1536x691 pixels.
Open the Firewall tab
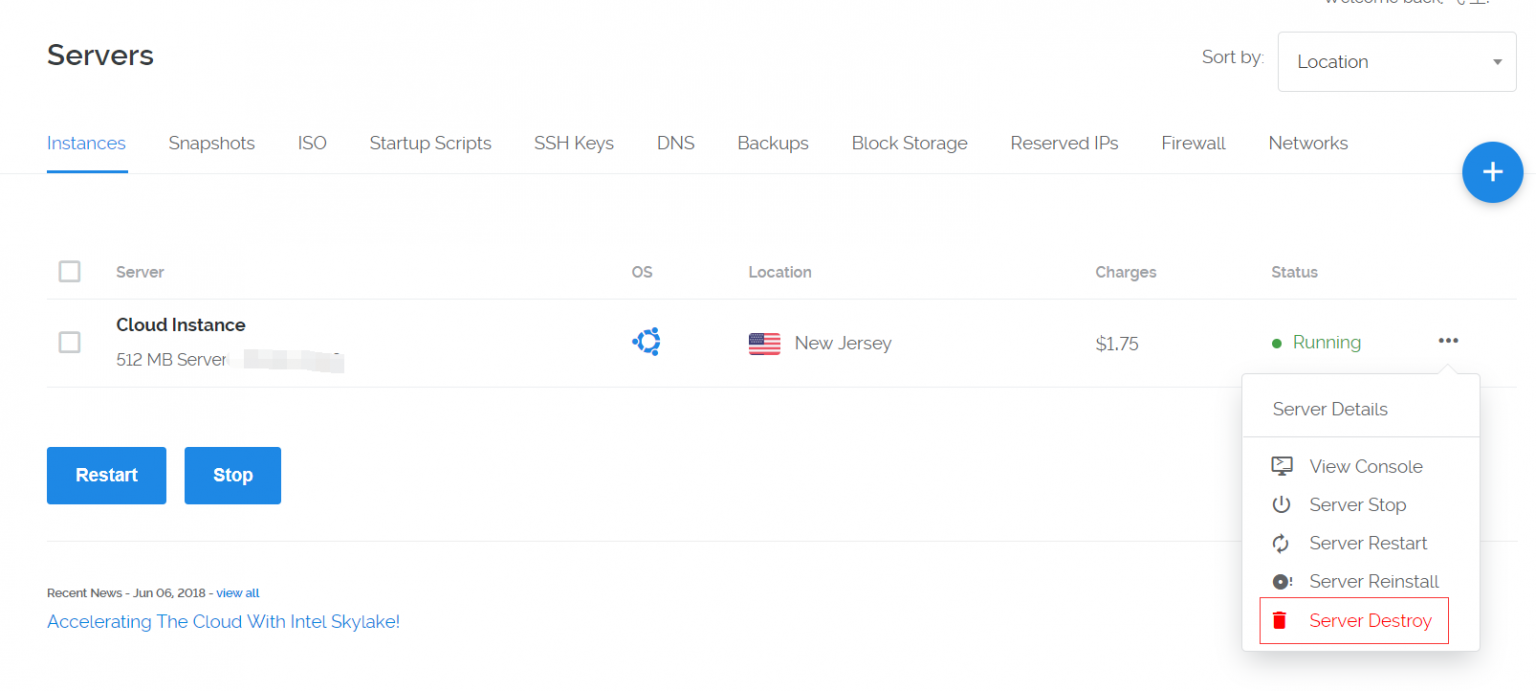pyautogui.click(x=1193, y=143)
